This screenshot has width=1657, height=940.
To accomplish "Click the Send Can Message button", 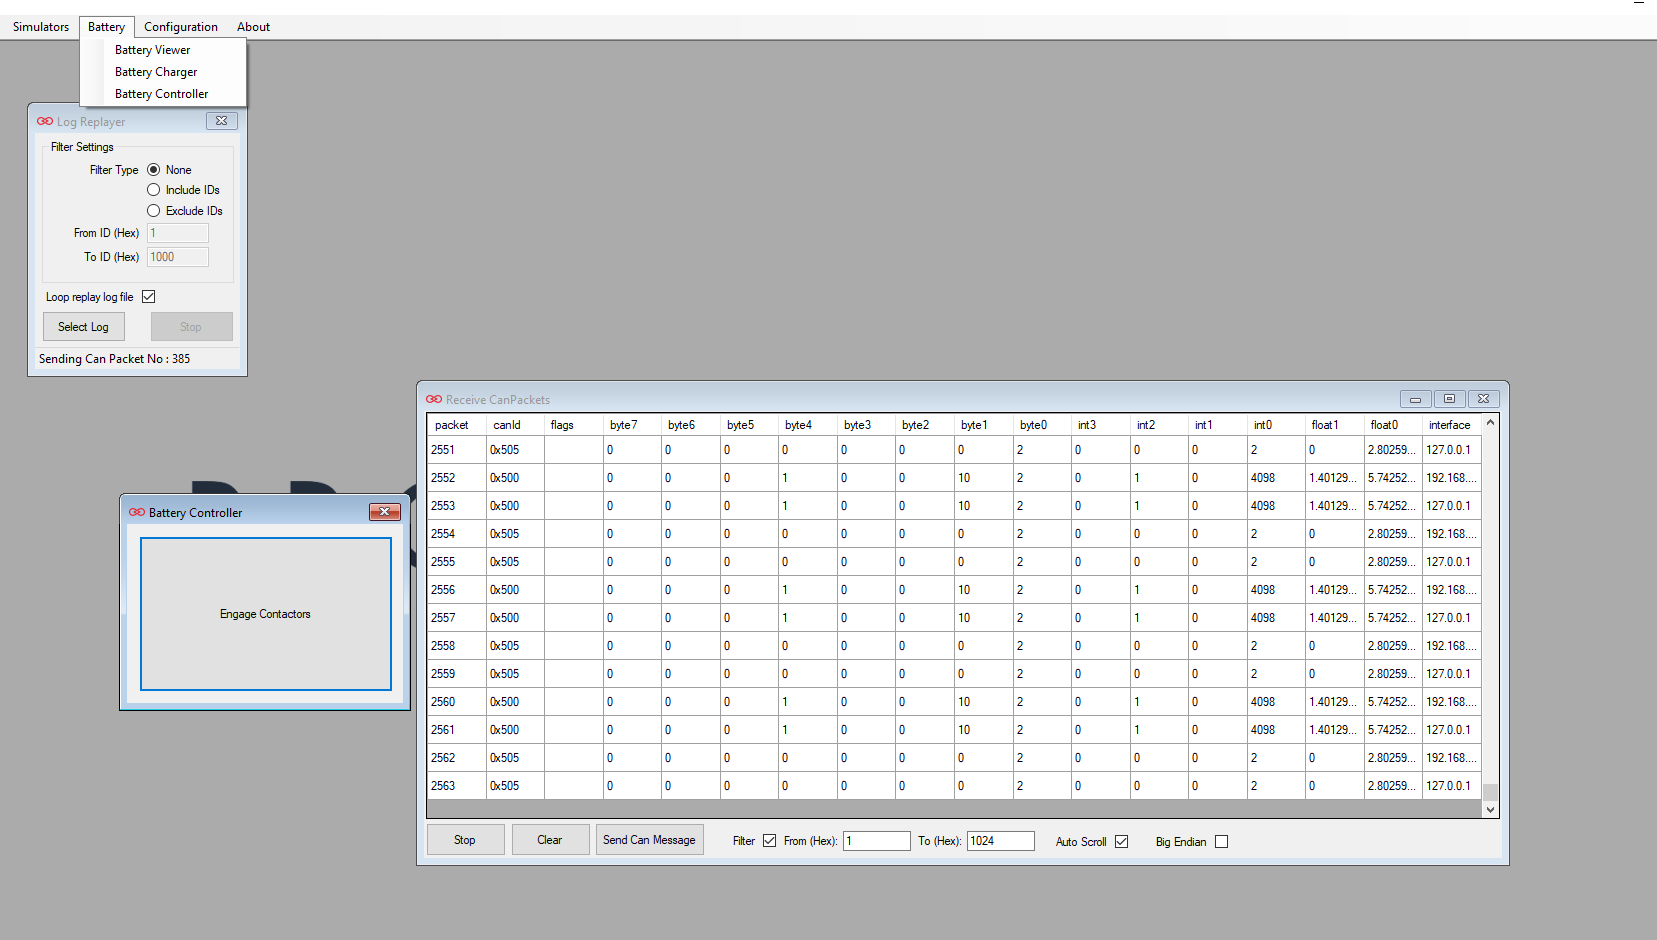I will pos(650,840).
